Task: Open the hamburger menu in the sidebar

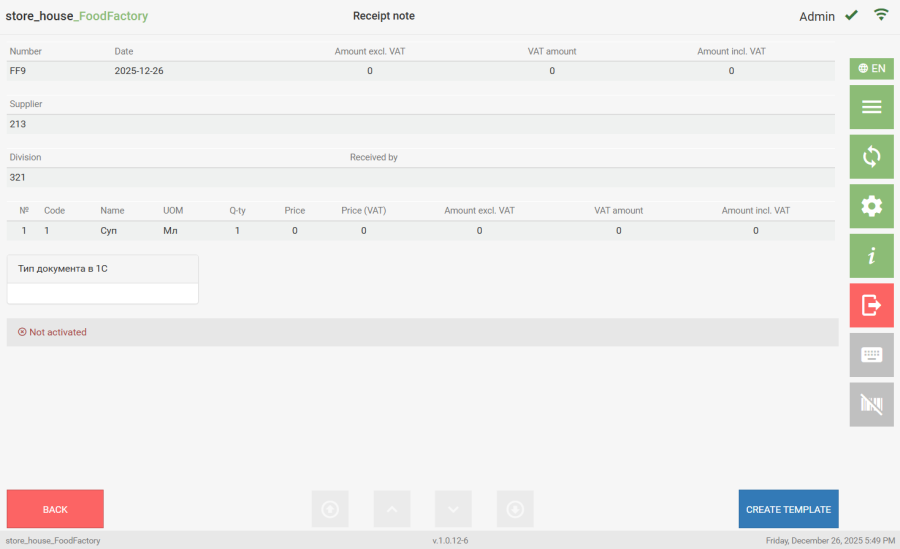Action: click(x=871, y=107)
